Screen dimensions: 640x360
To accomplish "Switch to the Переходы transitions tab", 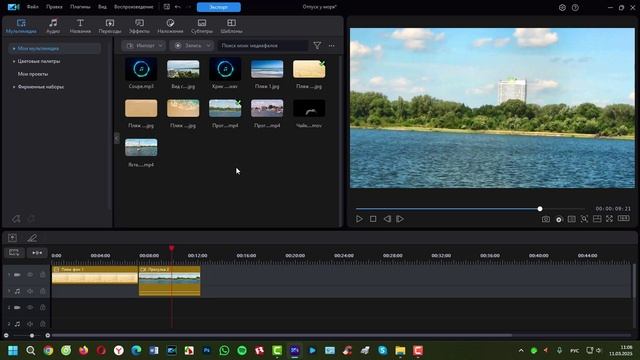I will pyautogui.click(x=110, y=26).
